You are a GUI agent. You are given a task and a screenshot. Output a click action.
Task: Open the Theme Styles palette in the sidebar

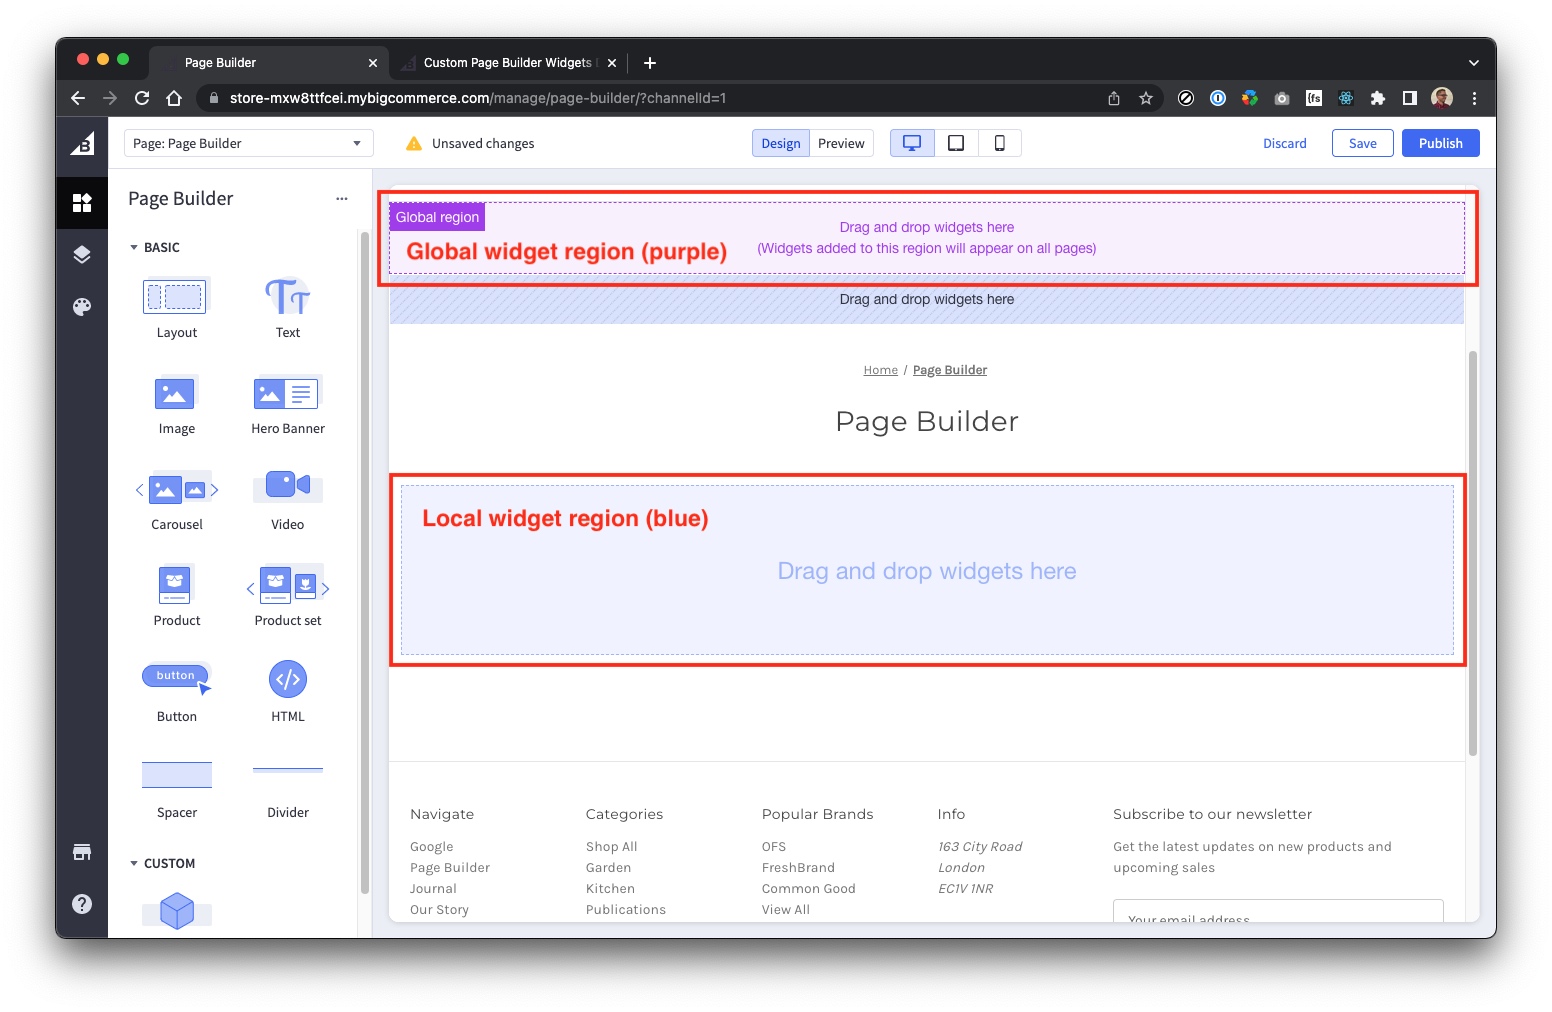point(82,307)
